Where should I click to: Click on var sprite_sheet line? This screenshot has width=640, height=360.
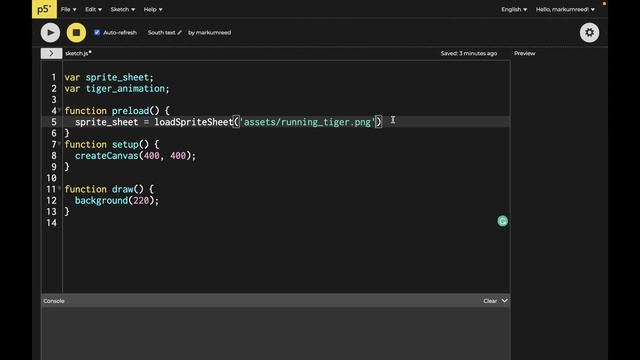pyautogui.click(x=109, y=78)
